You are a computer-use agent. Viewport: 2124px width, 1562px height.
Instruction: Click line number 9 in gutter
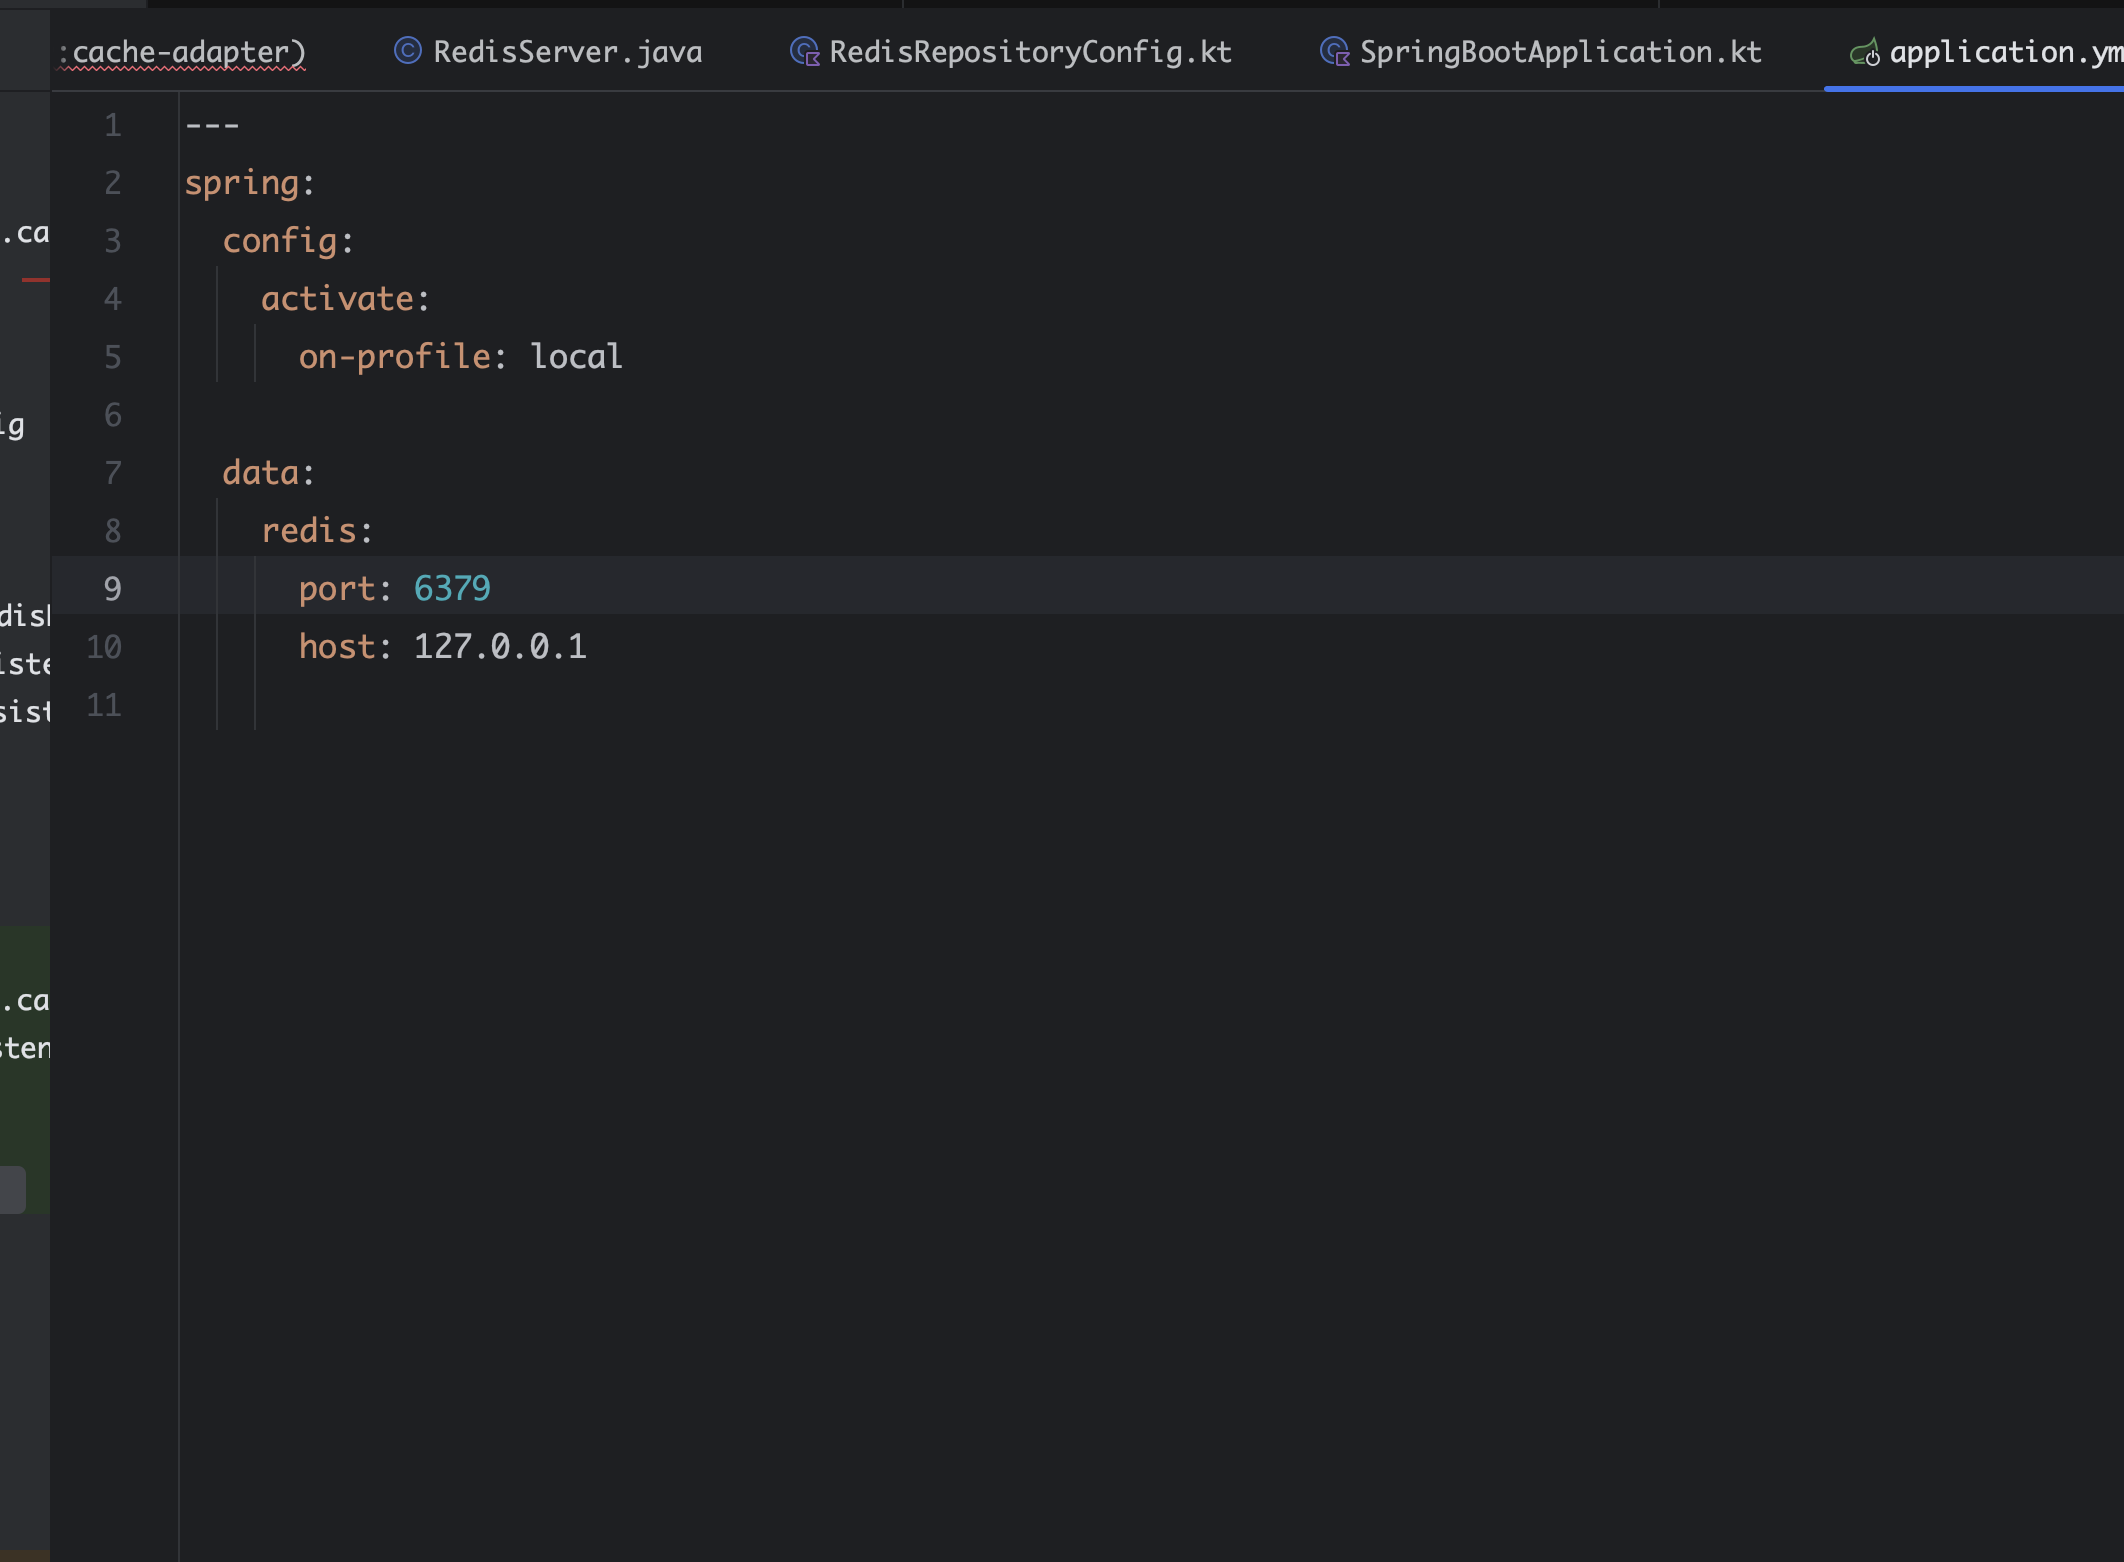point(112,588)
